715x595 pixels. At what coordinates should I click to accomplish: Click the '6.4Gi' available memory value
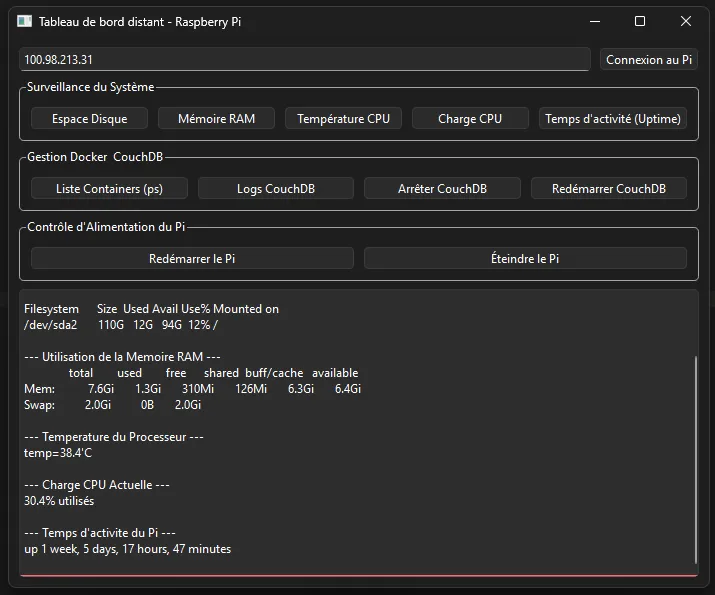[x=348, y=389]
